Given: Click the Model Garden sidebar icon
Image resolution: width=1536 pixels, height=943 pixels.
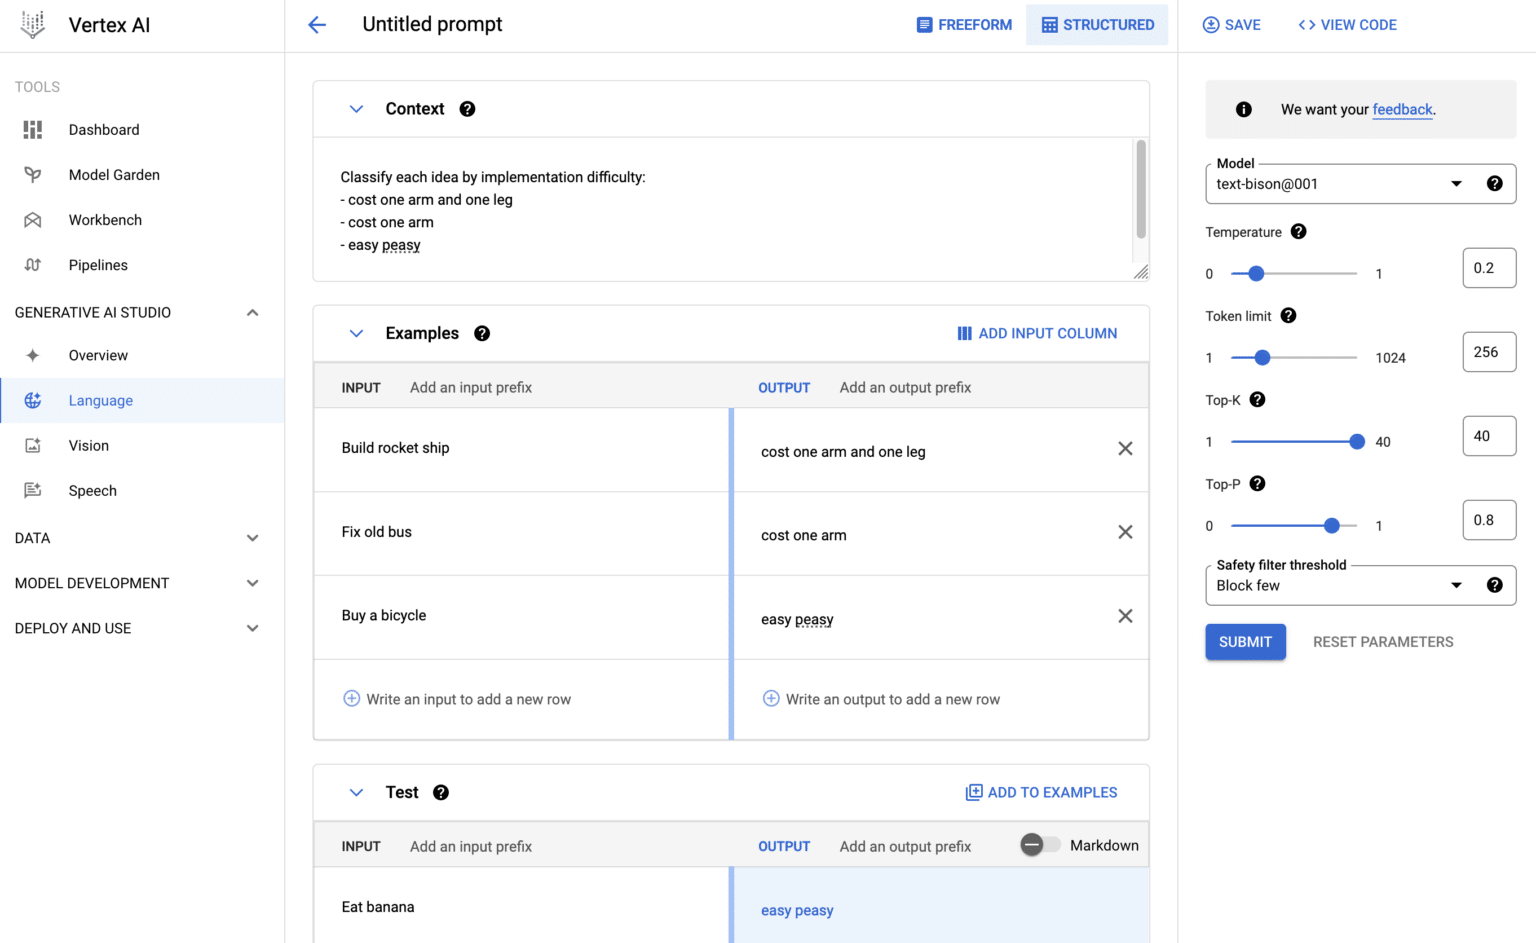Looking at the screenshot, I should coord(33,175).
